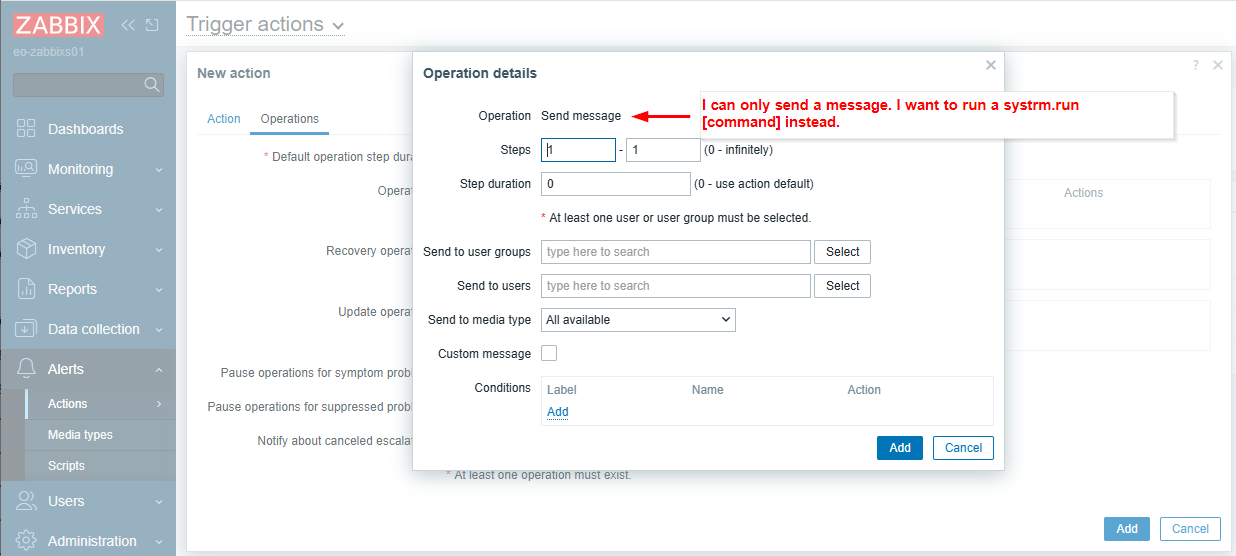Viewport: 1236px width, 556px height.
Task: Click the help question mark icon
Action: (x=1195, y=65)
